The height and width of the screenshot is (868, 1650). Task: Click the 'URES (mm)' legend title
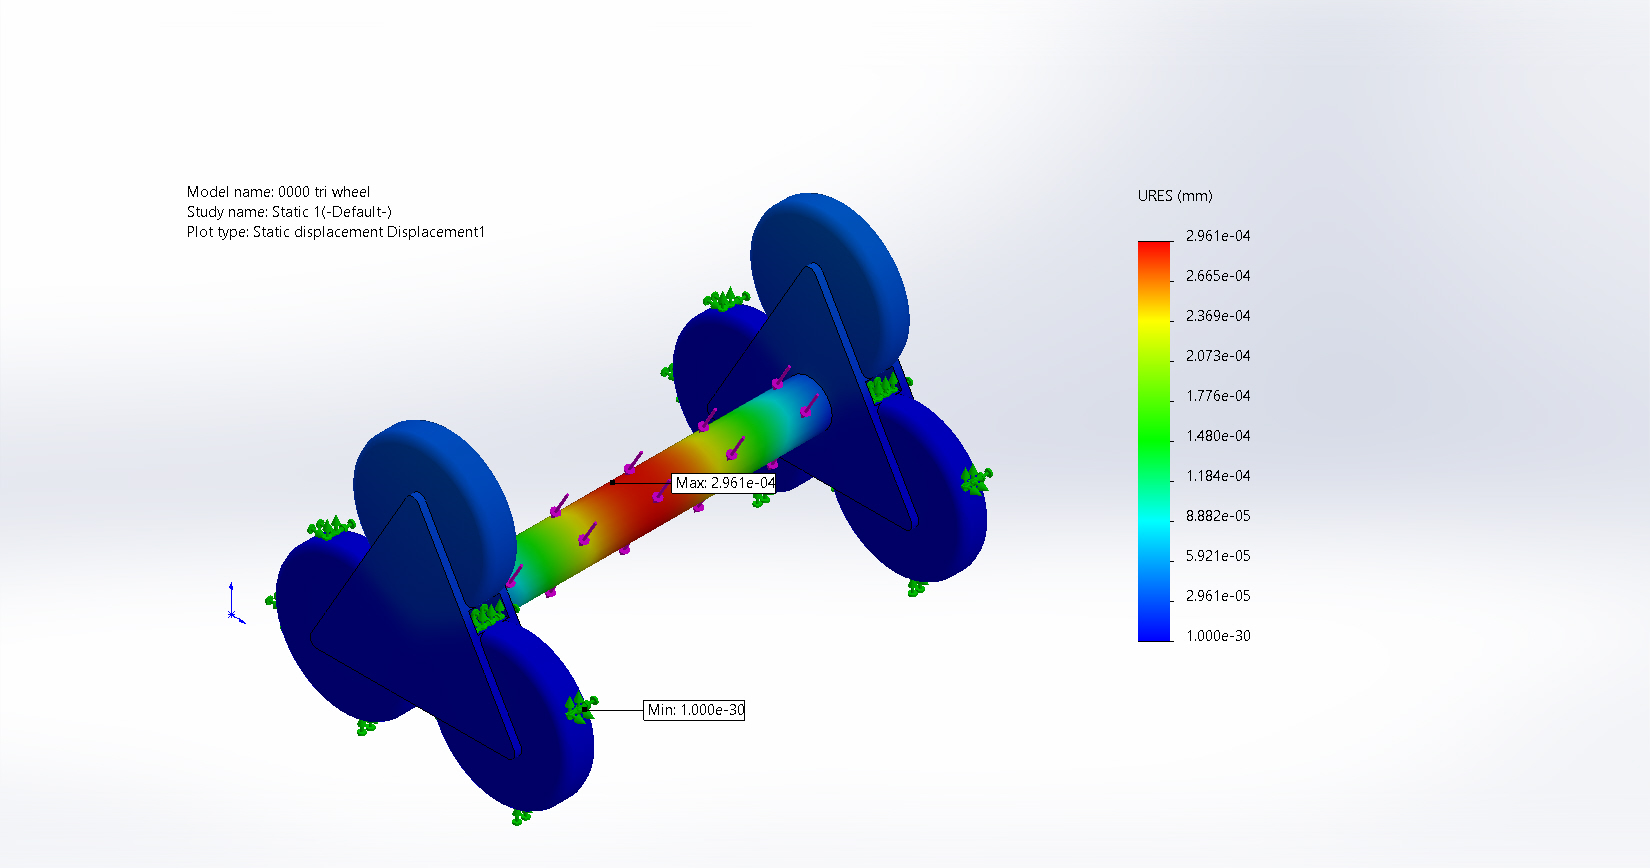point(1175,196)
